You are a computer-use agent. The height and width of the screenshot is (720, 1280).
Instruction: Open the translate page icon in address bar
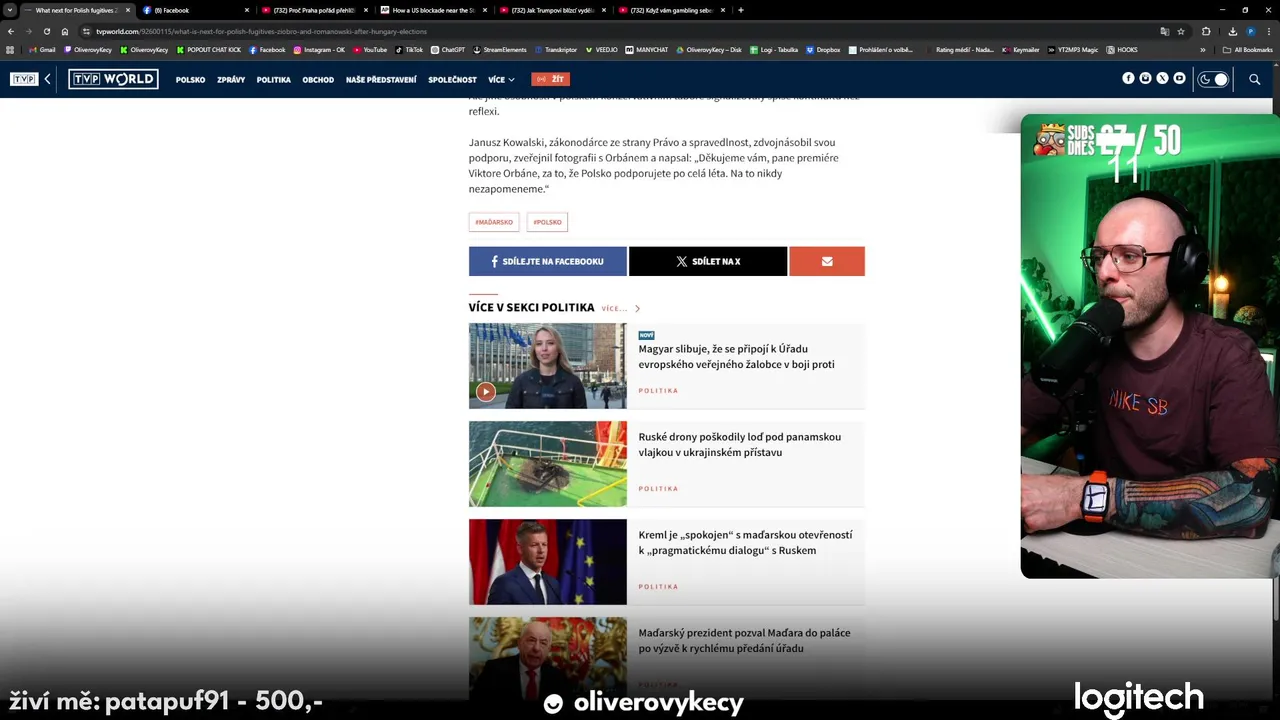tap(1164, 31)
